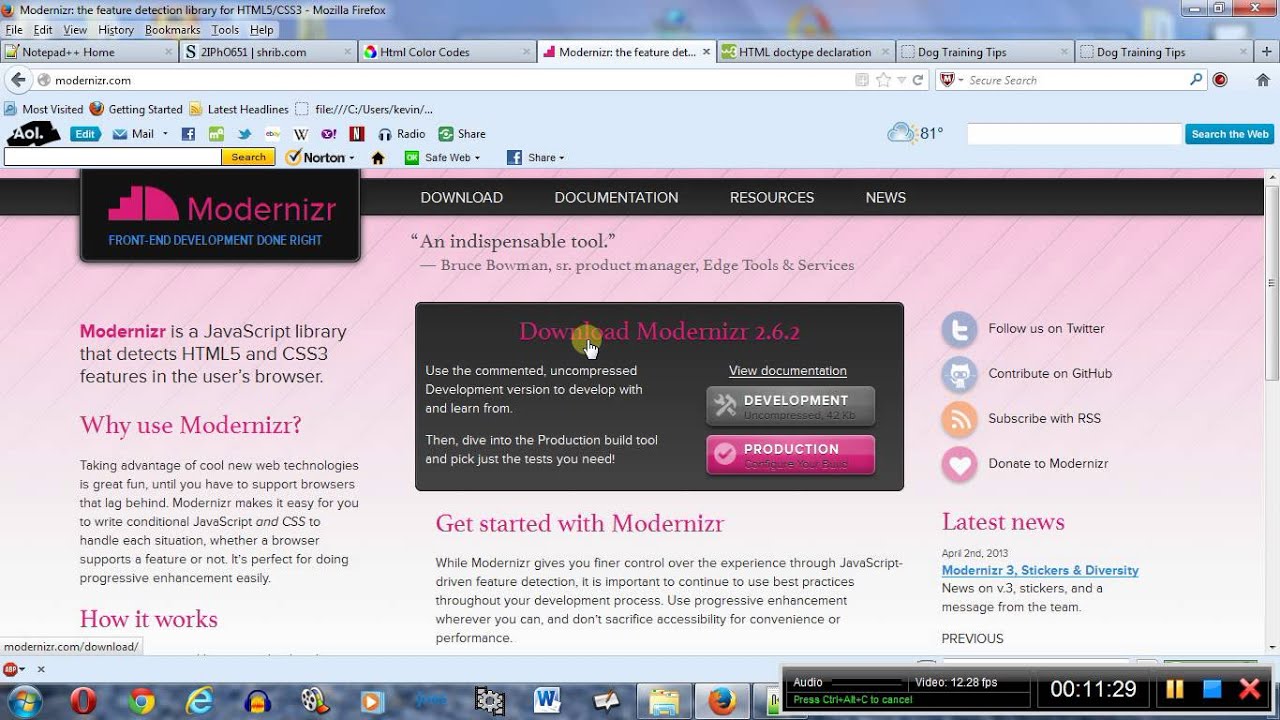1280x720 pixels.
Task: Click the Aol. logo in toolbar
Action: [x=34, y=133]
